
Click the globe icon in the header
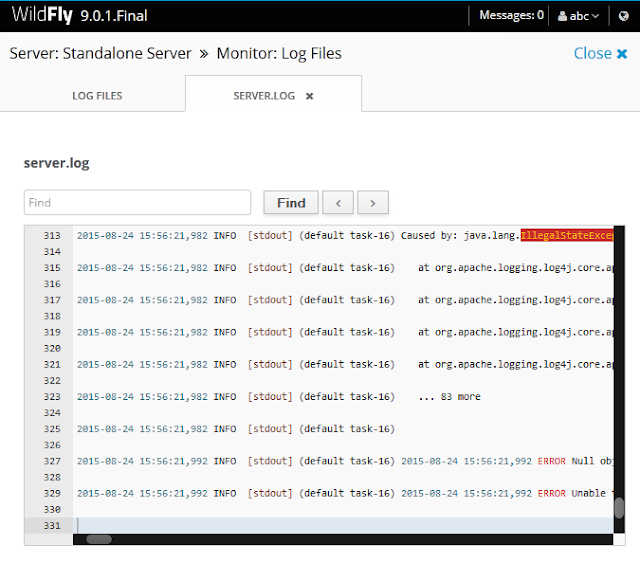[623, 16]
